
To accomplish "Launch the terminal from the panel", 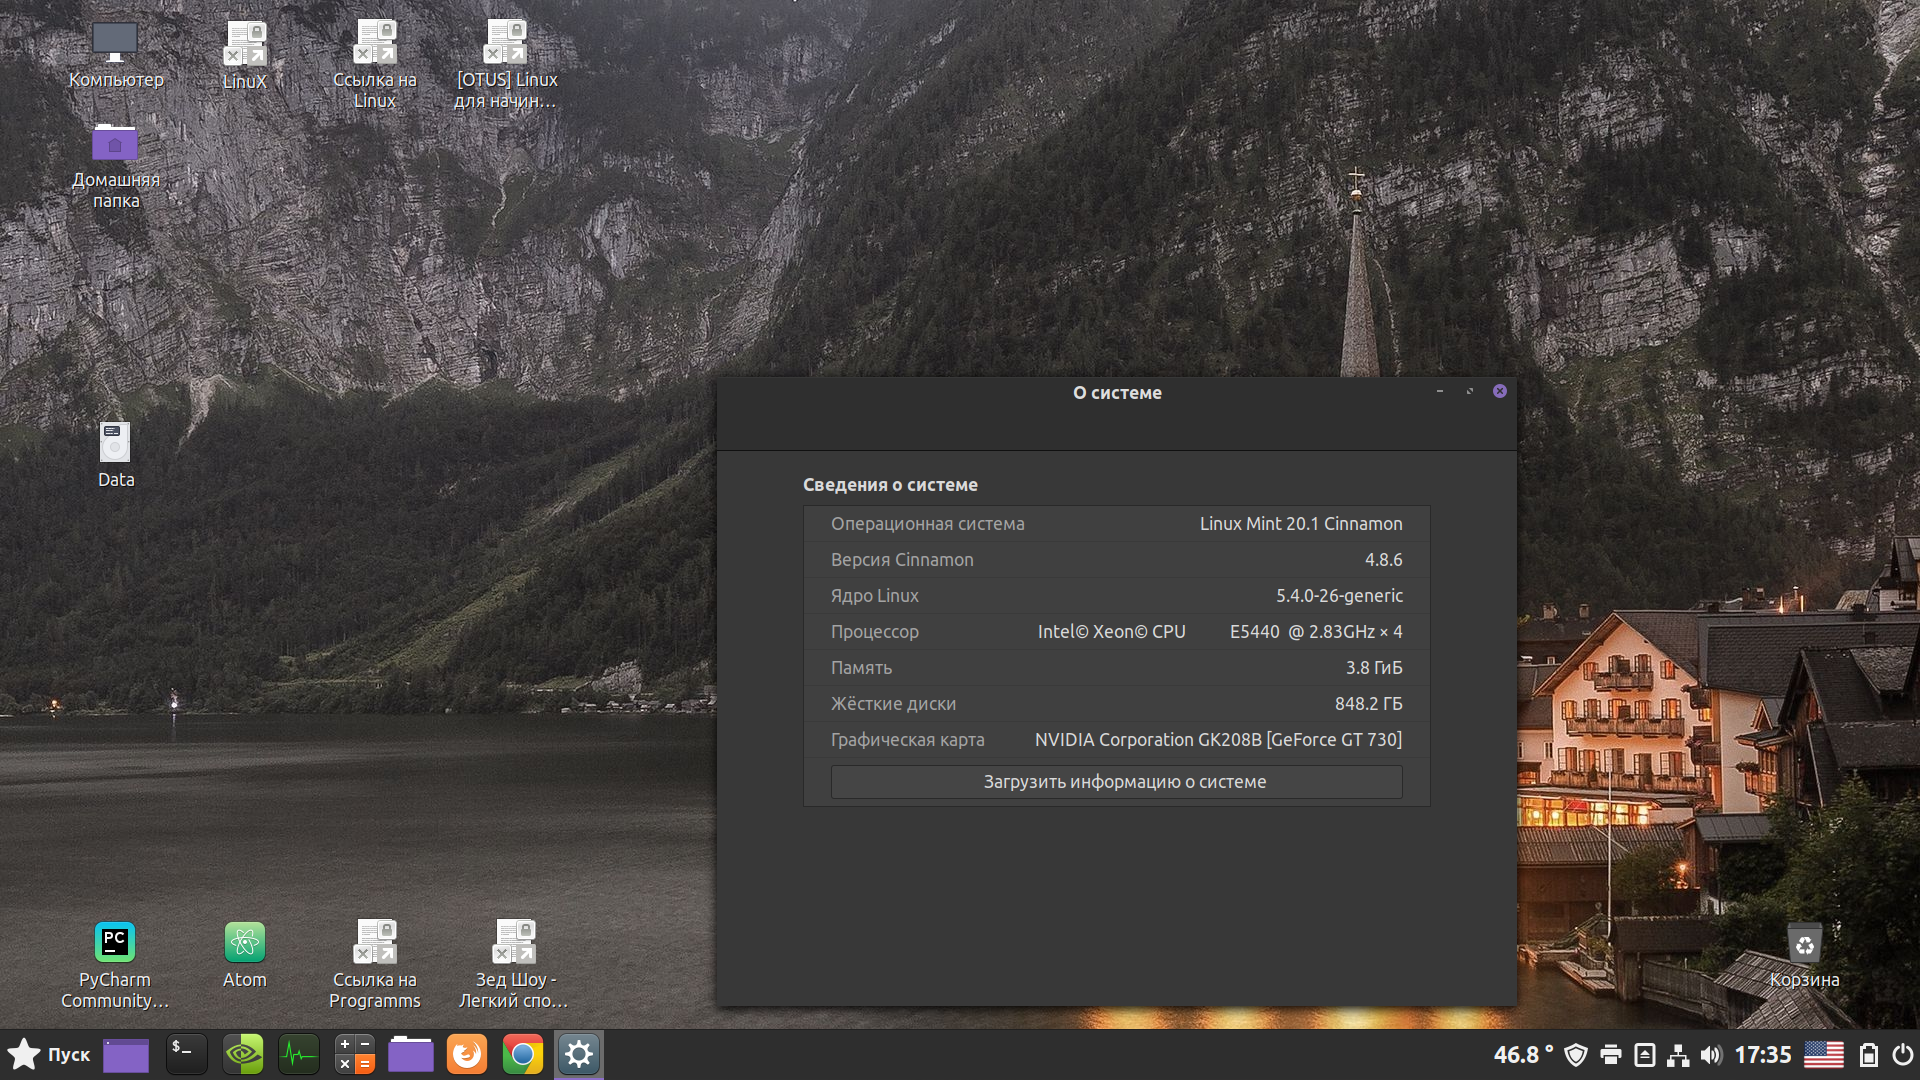I will point(186,1054).
